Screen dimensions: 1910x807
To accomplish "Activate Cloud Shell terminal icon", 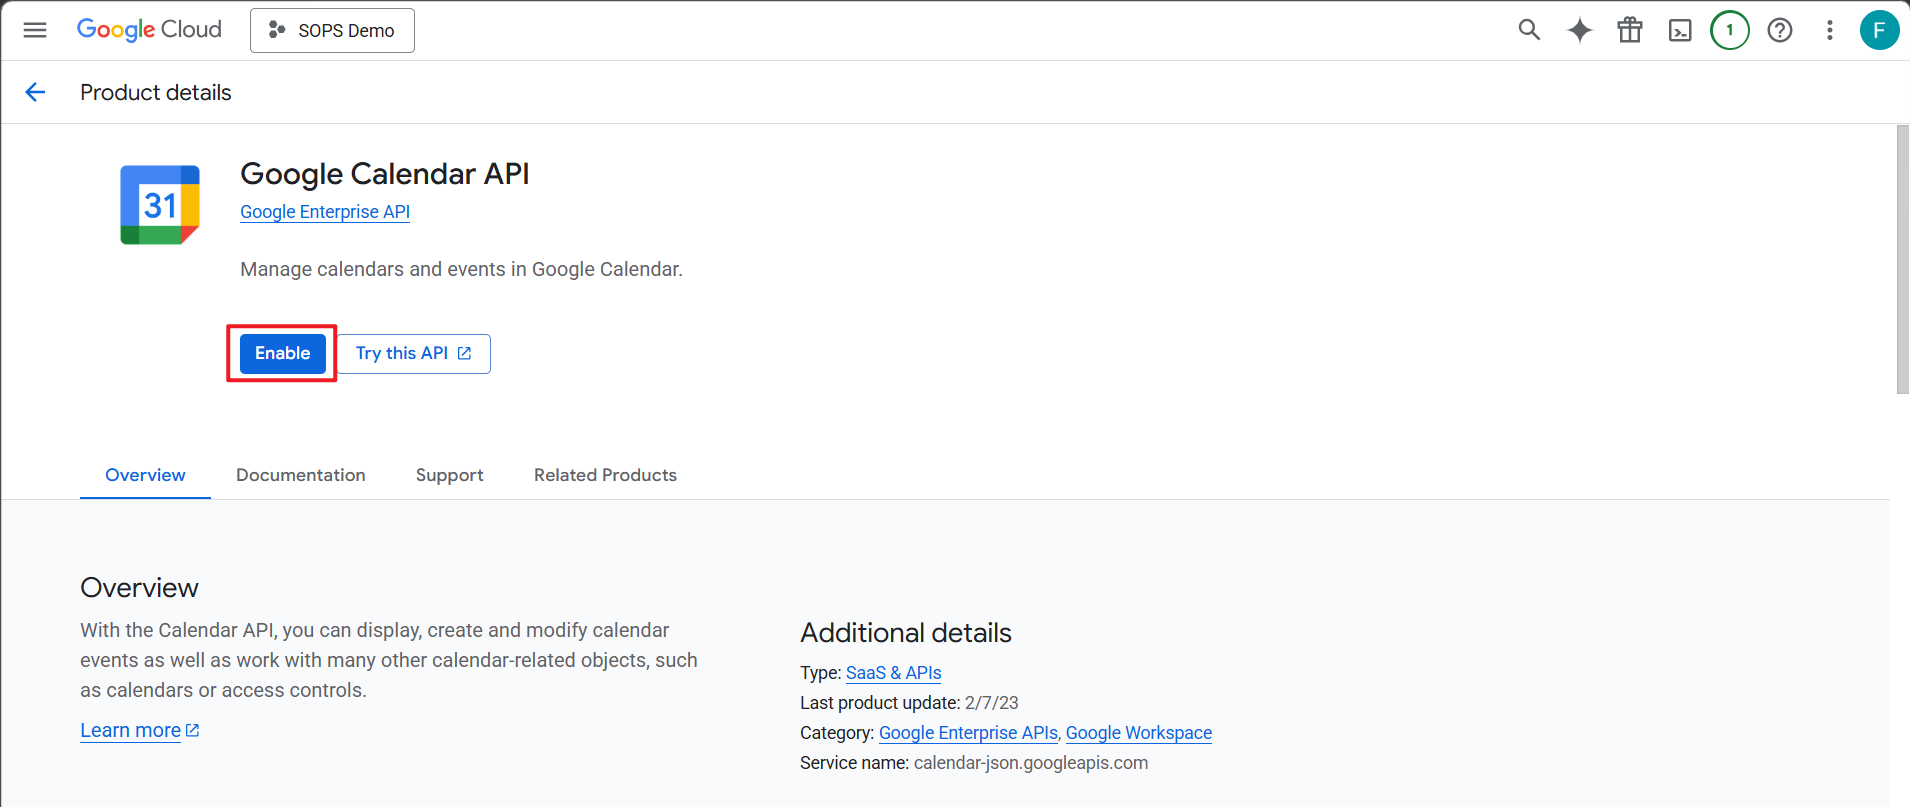I will click(x=1680, y=30).
